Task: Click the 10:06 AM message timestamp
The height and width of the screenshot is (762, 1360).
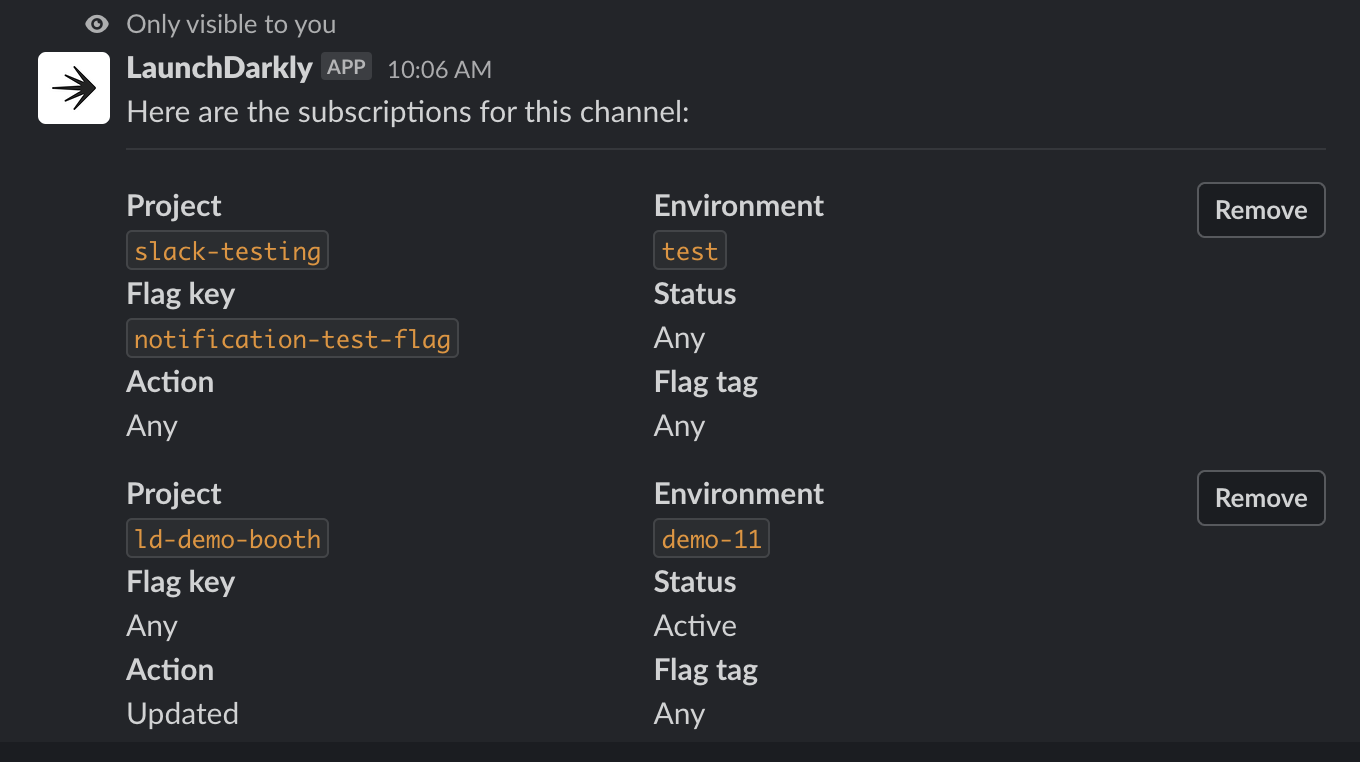Action: click(439, 70)
